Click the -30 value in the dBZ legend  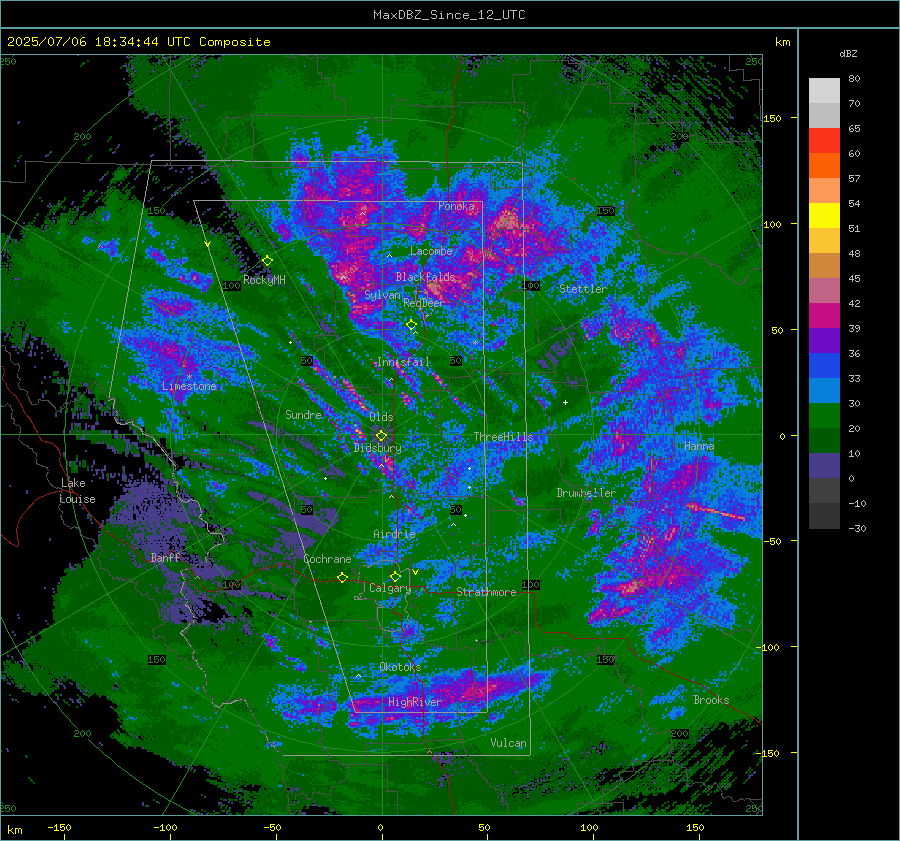click(x=857, y=528)
